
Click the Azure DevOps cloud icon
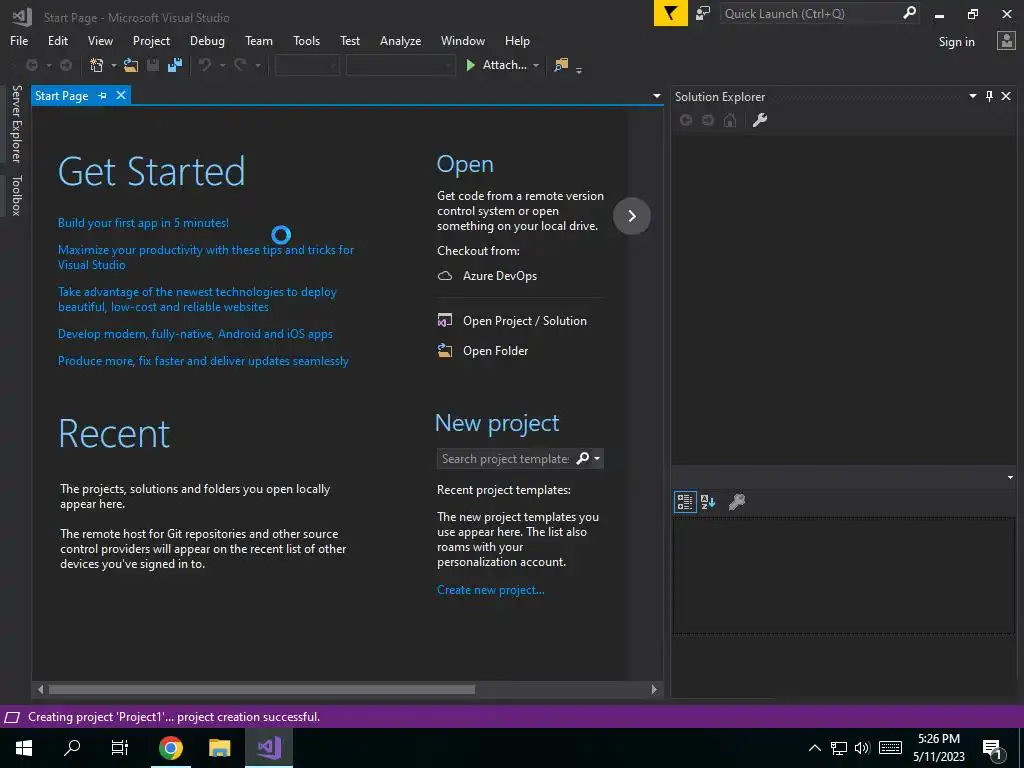coord(445,276)
